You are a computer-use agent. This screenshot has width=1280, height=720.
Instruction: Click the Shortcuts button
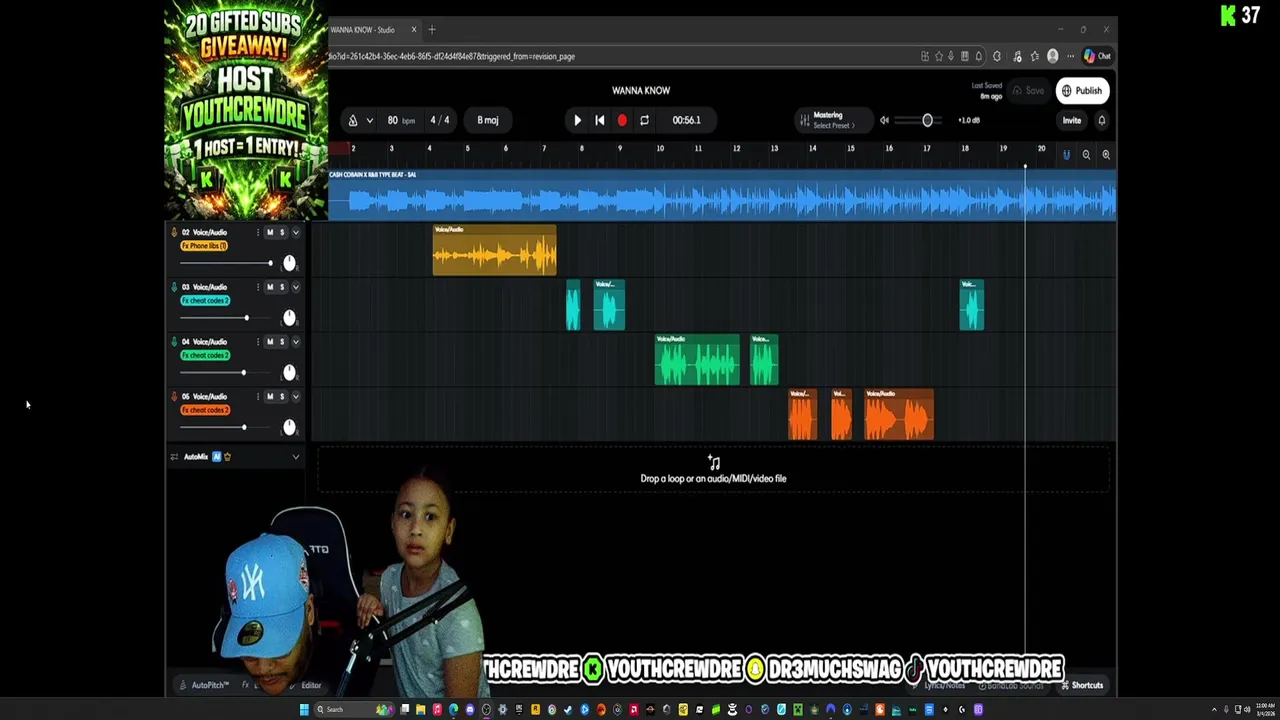(x=1082, y=686)
